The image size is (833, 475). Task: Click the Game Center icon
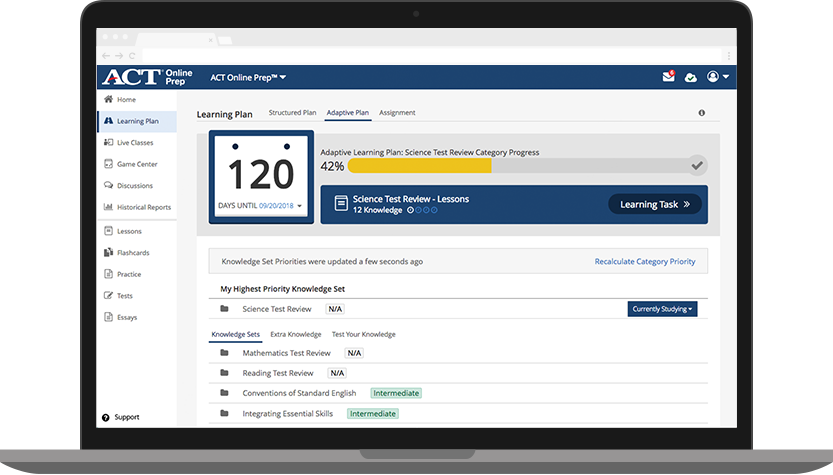click(x=108, y=164)
